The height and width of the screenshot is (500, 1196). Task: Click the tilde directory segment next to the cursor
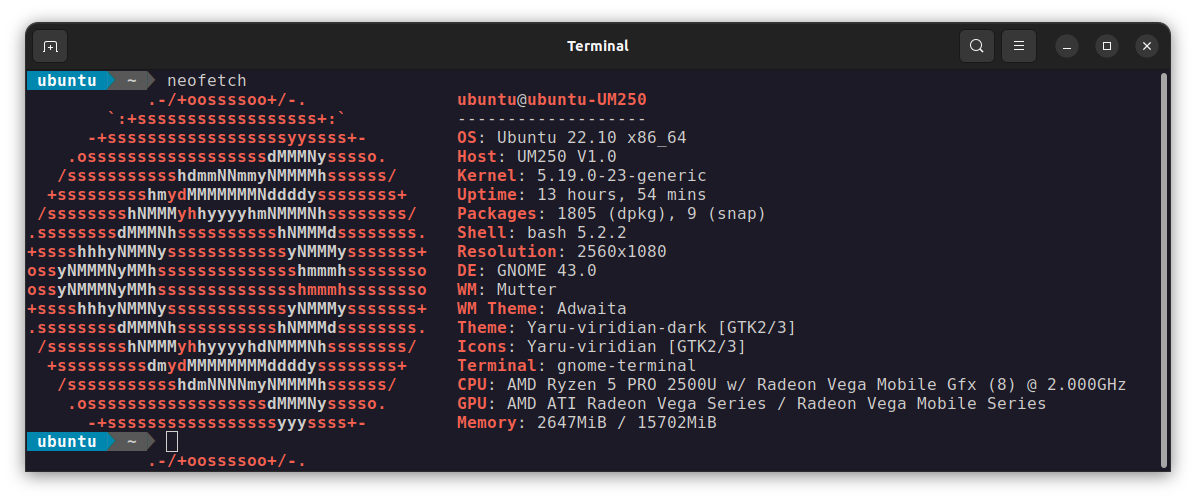(131, 441)
